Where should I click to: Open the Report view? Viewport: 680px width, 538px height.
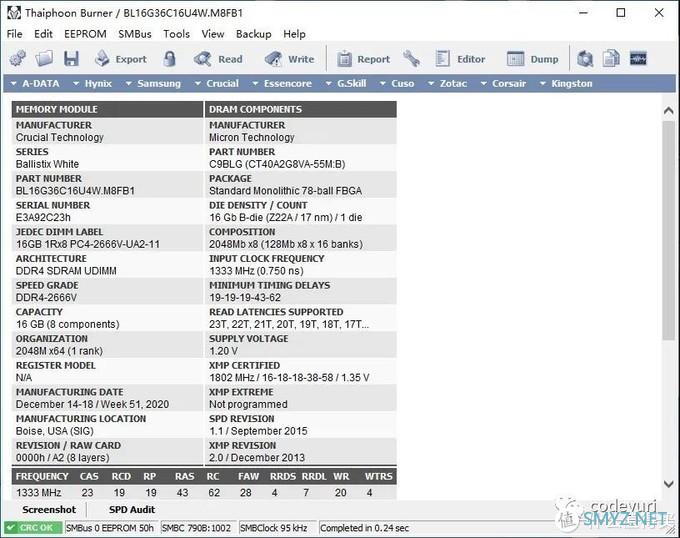coord(363,59)
